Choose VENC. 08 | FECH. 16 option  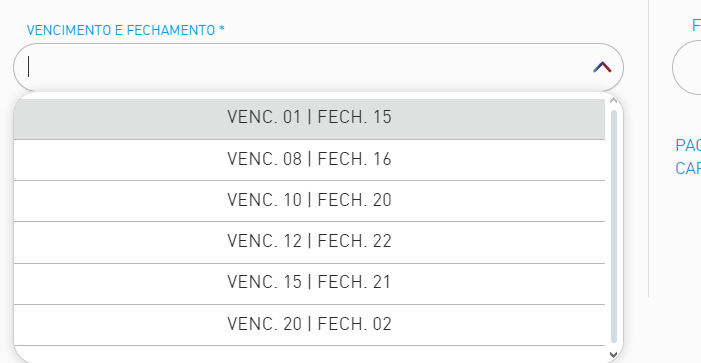pyautogui.click(x=309, y=160)
